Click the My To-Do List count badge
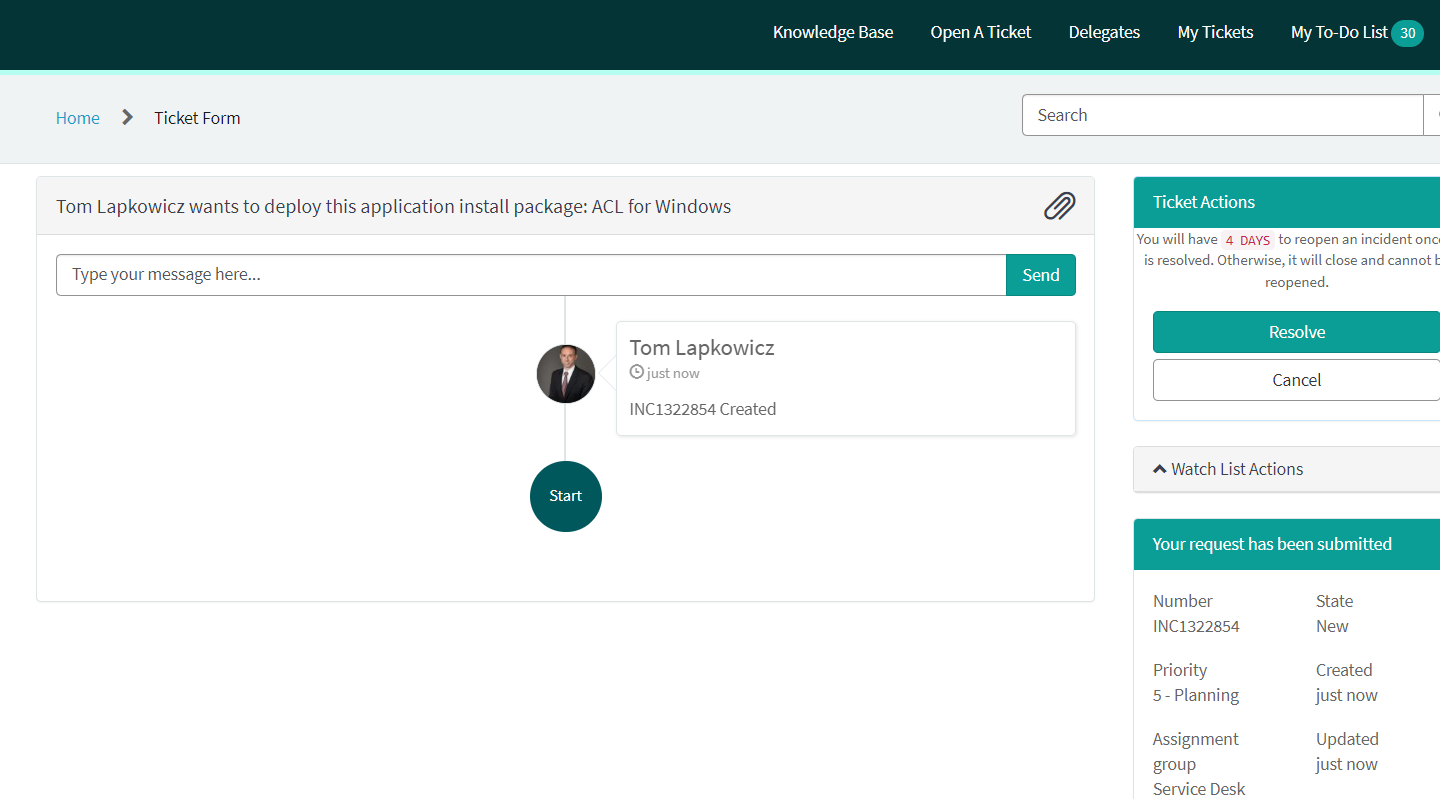 pos(1409,33)
